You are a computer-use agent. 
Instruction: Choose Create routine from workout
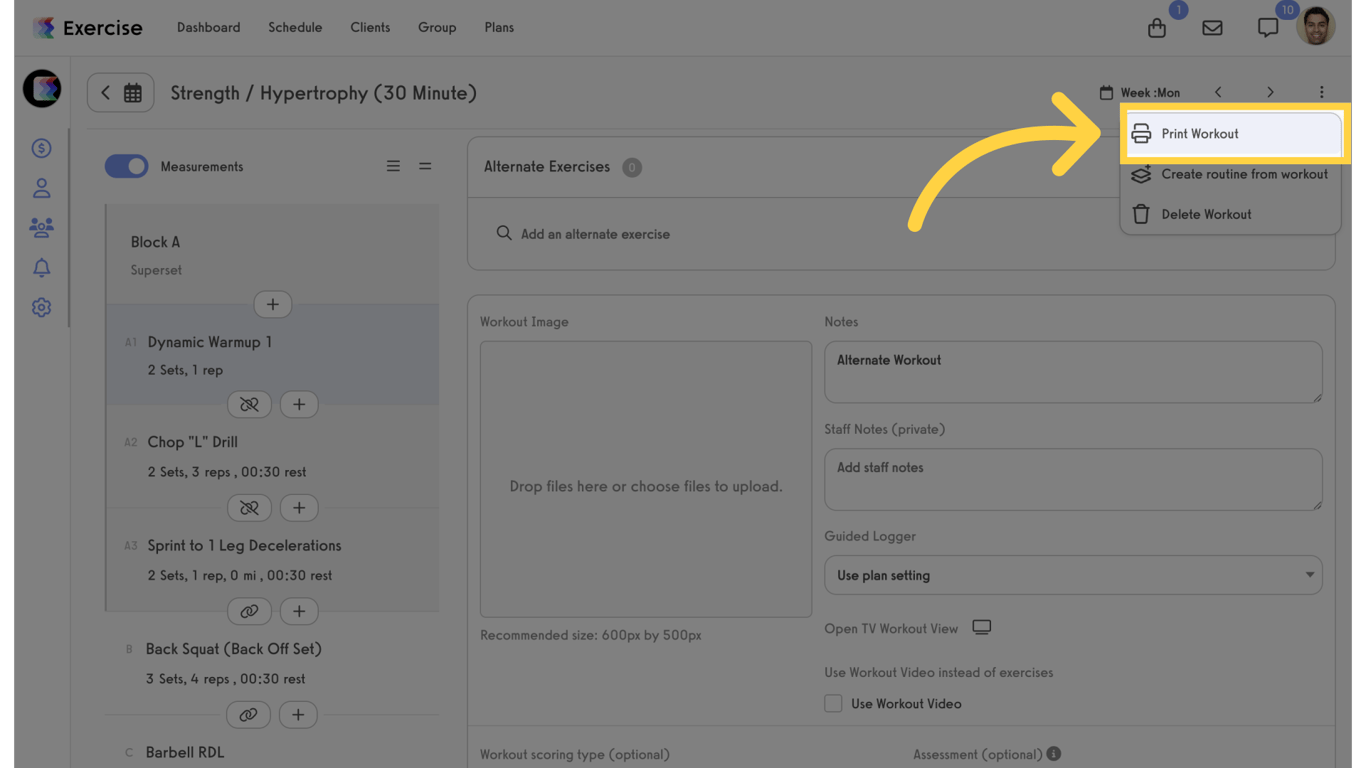click(1231, 174)
